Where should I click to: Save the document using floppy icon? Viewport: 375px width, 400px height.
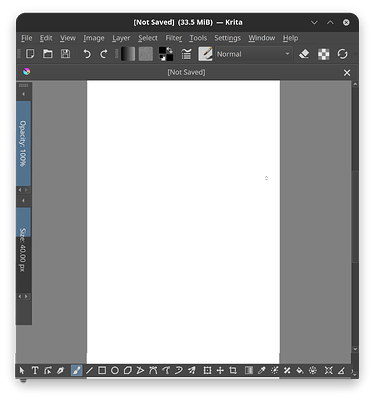[x=65, y=54]
